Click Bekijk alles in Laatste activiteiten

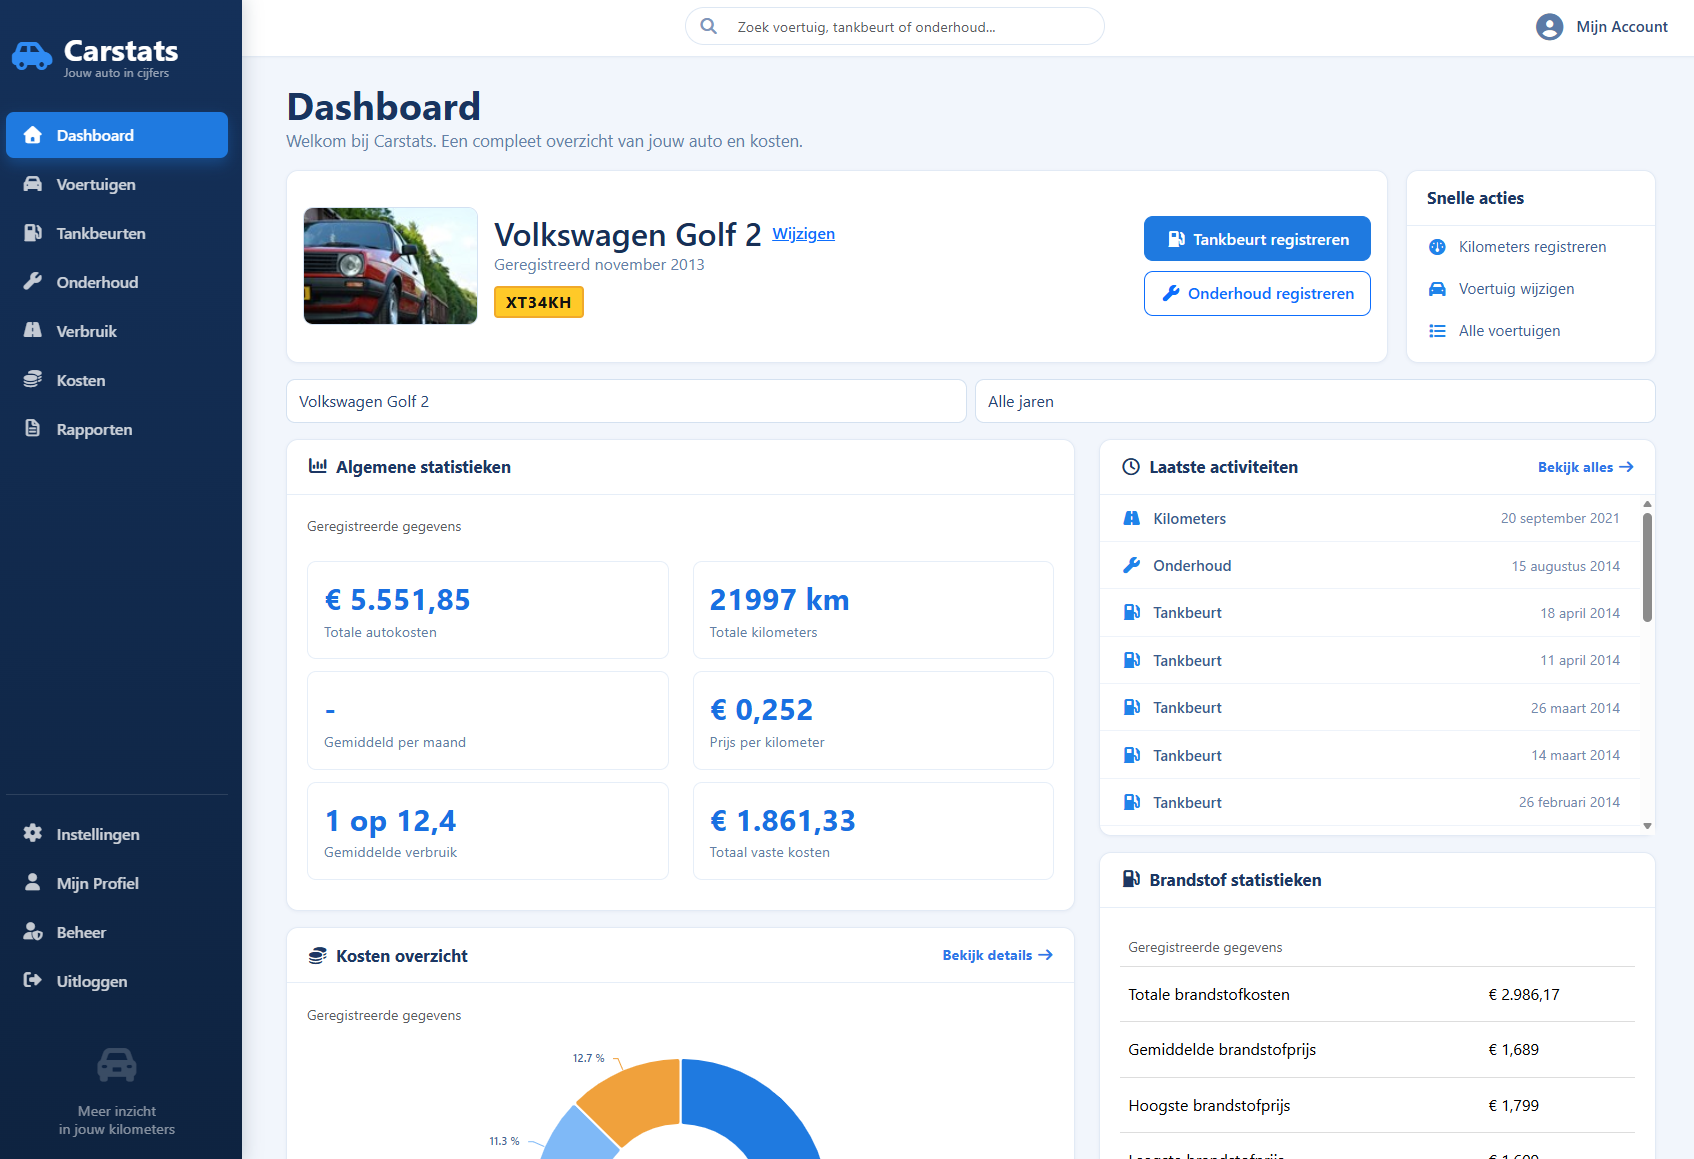point(1585,467)
